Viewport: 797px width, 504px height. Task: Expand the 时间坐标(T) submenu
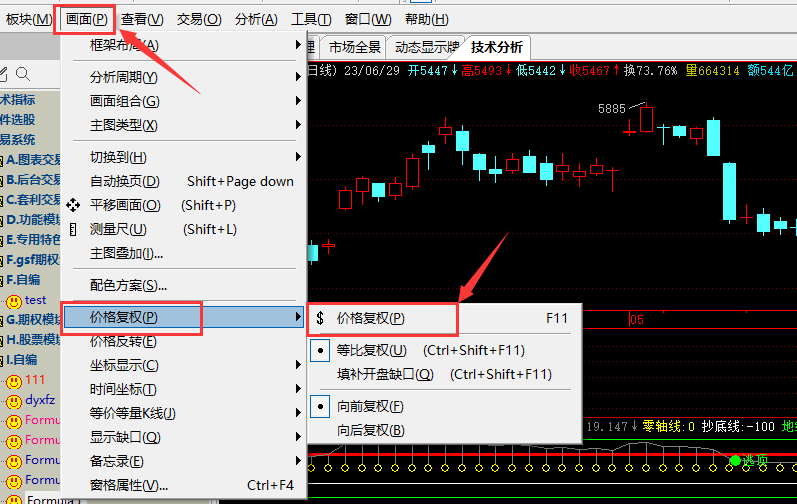[184, 389]
